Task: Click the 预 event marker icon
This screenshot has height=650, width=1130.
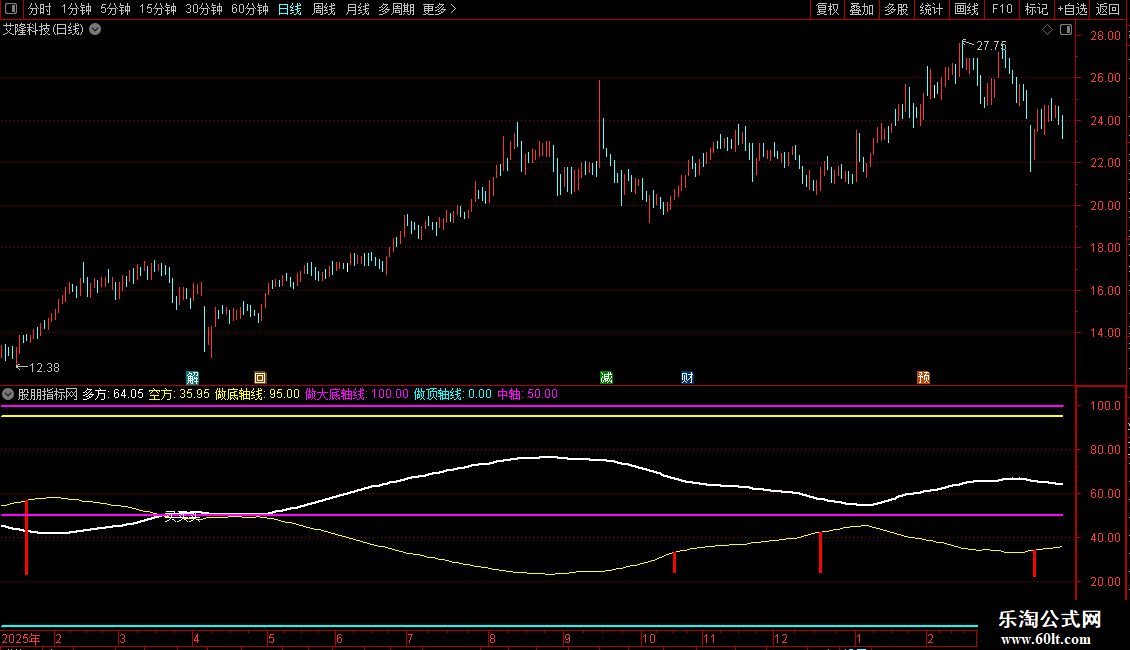Action: (923, 377)
